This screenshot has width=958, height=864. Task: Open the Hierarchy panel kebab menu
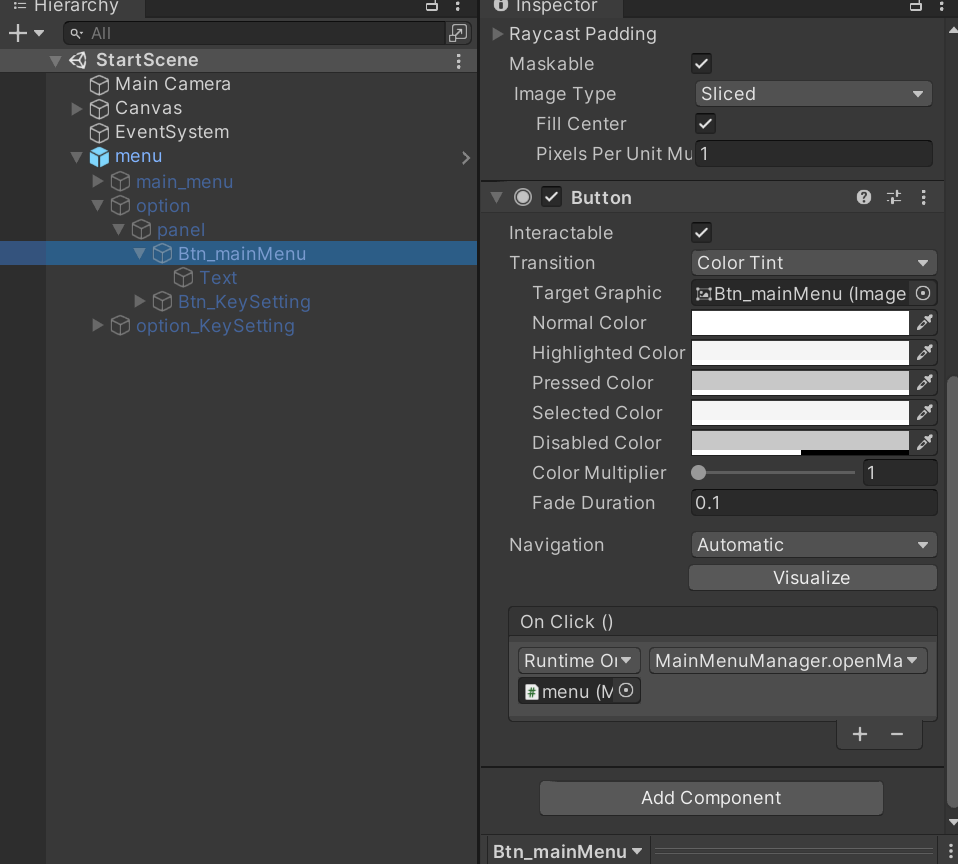(x=458, y=6)
